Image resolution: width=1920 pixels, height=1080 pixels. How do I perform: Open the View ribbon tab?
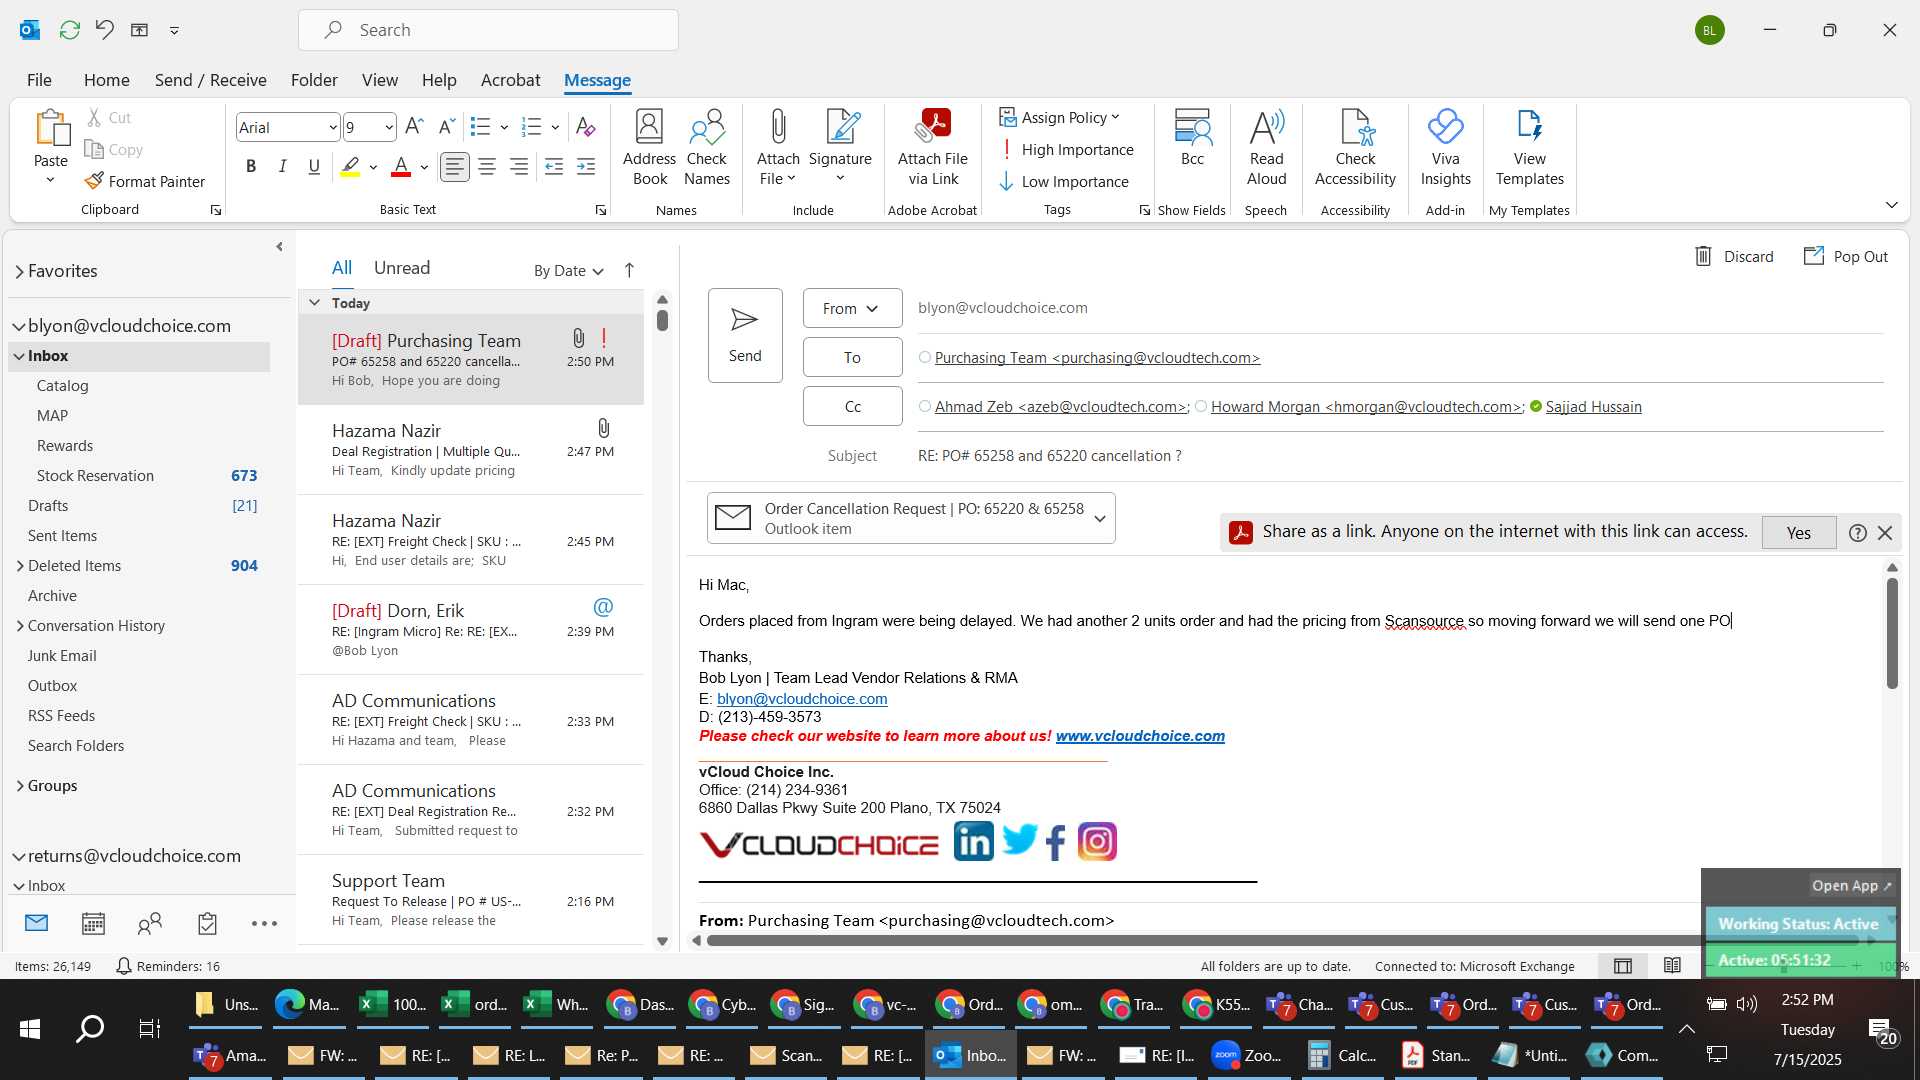[x=379, y=80]
